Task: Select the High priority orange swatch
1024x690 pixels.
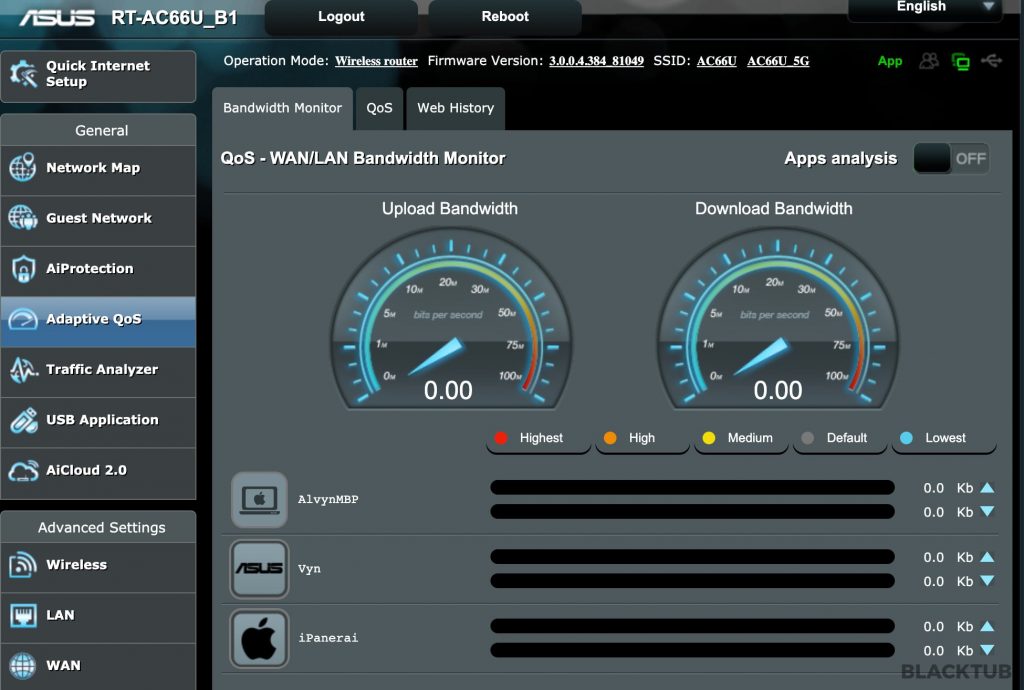Action: click(610, 438)
